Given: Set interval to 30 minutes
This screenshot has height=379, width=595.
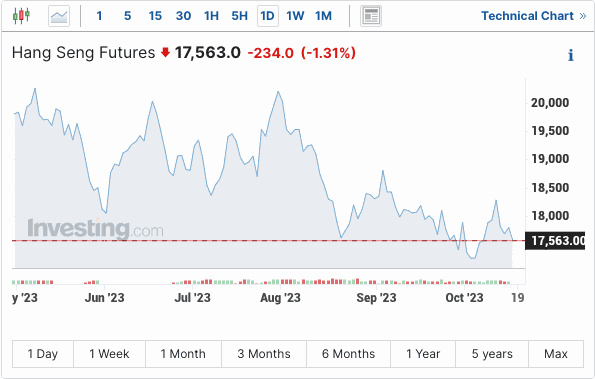Looking at the screenshot, I should [x=183, y=16].
